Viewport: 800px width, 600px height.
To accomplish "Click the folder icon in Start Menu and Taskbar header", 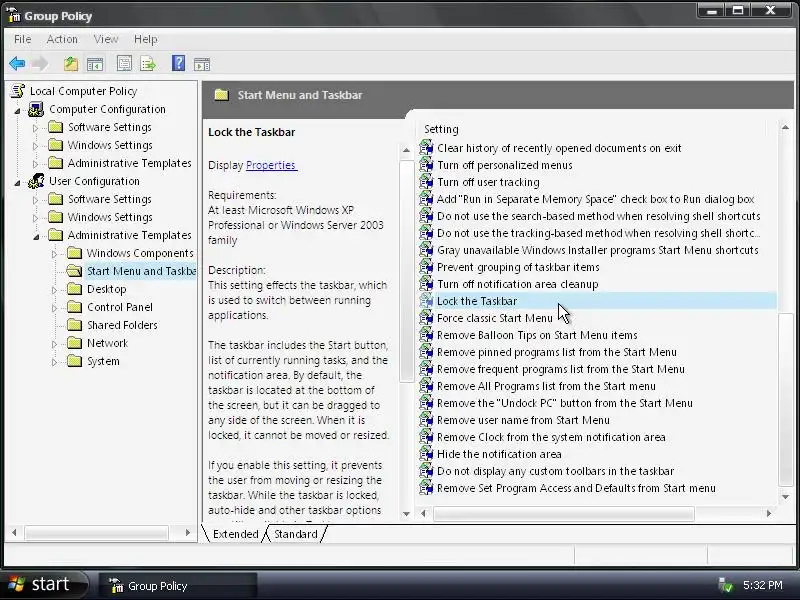I will click(221, 94).
